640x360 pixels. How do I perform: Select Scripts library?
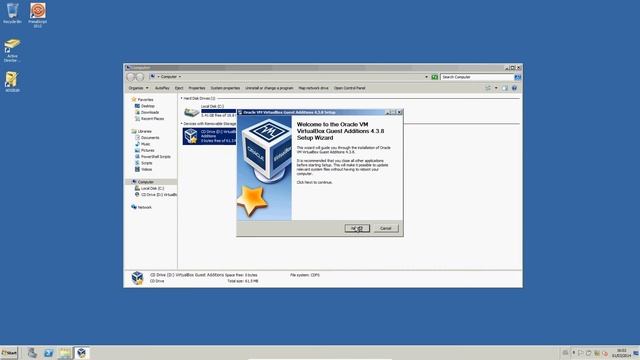144,163
